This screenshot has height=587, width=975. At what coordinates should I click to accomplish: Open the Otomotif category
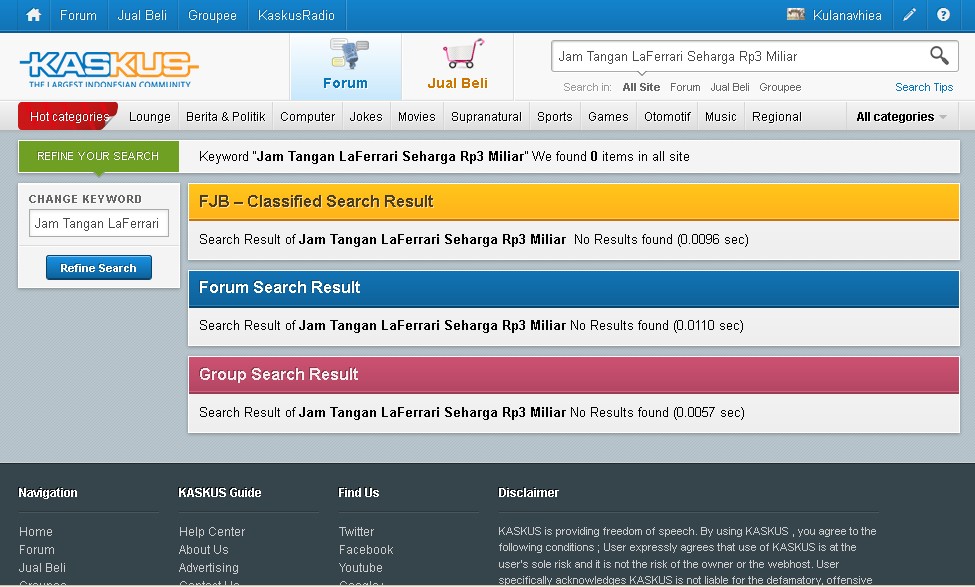[667, 116]
